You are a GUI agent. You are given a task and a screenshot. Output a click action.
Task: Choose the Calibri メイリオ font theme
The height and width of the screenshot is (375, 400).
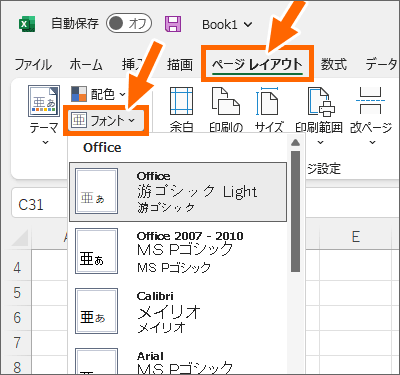(x=178, y=311)
